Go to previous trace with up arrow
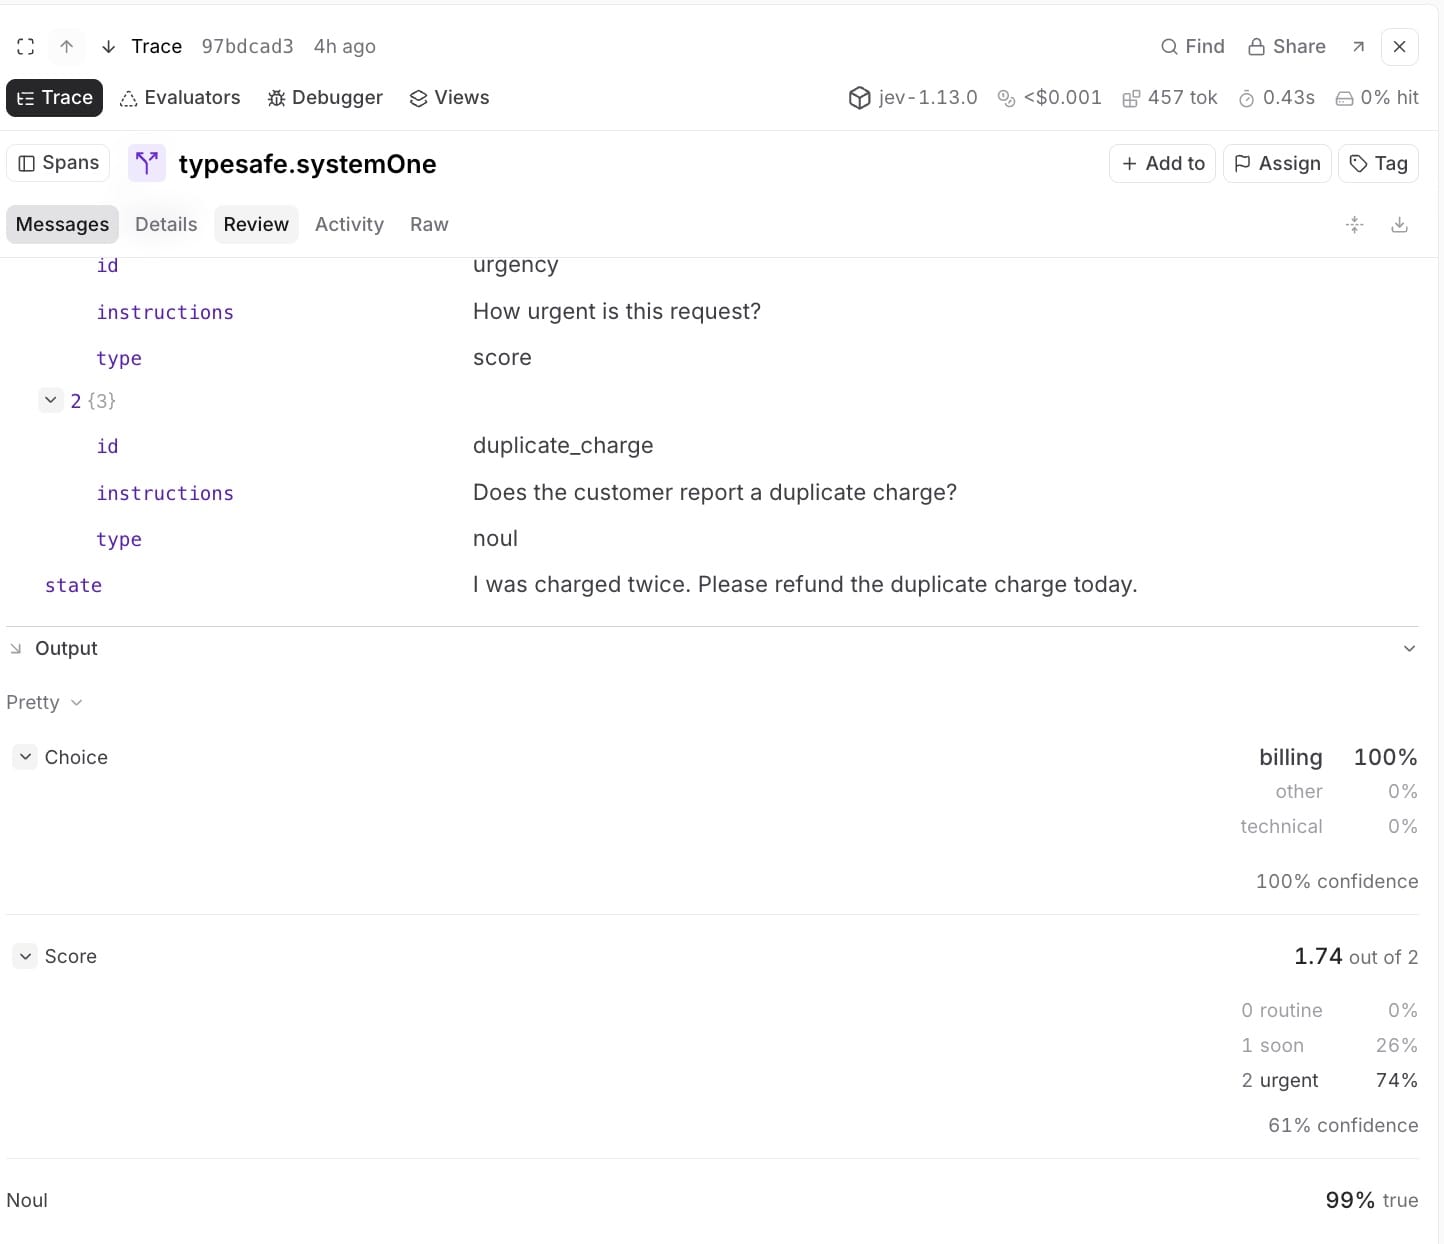The height and width of the screenshot is (1244, 1444). click(67, 47)
